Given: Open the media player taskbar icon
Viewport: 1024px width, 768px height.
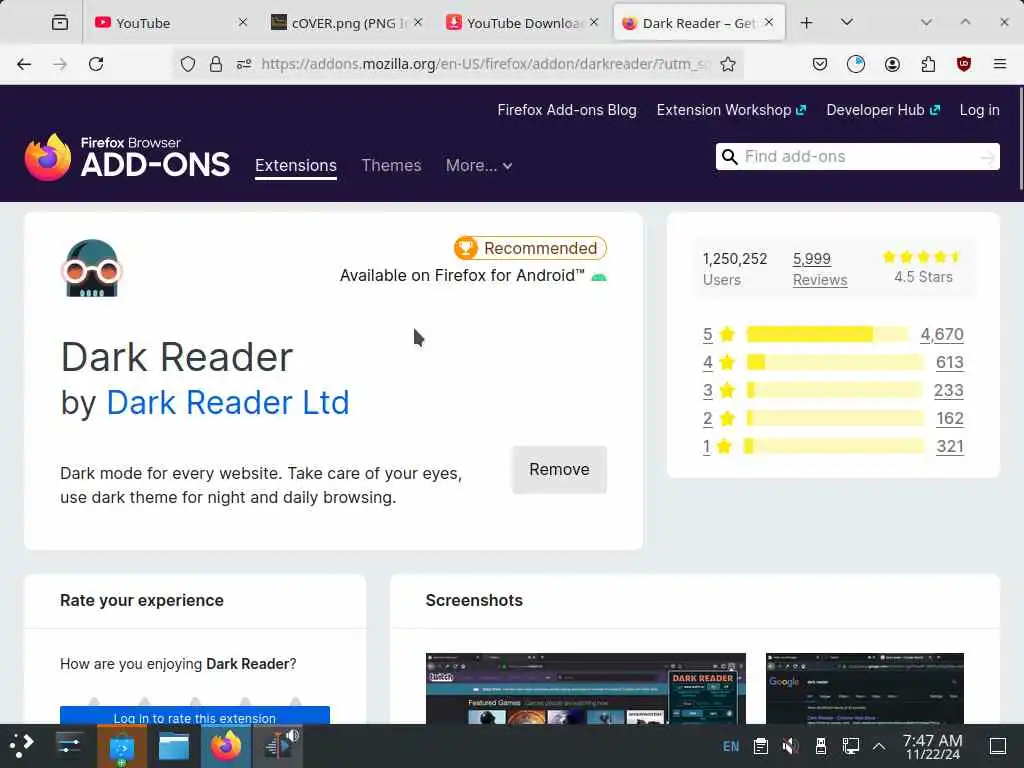Looking at the screenshot, I should coord(279,746).
